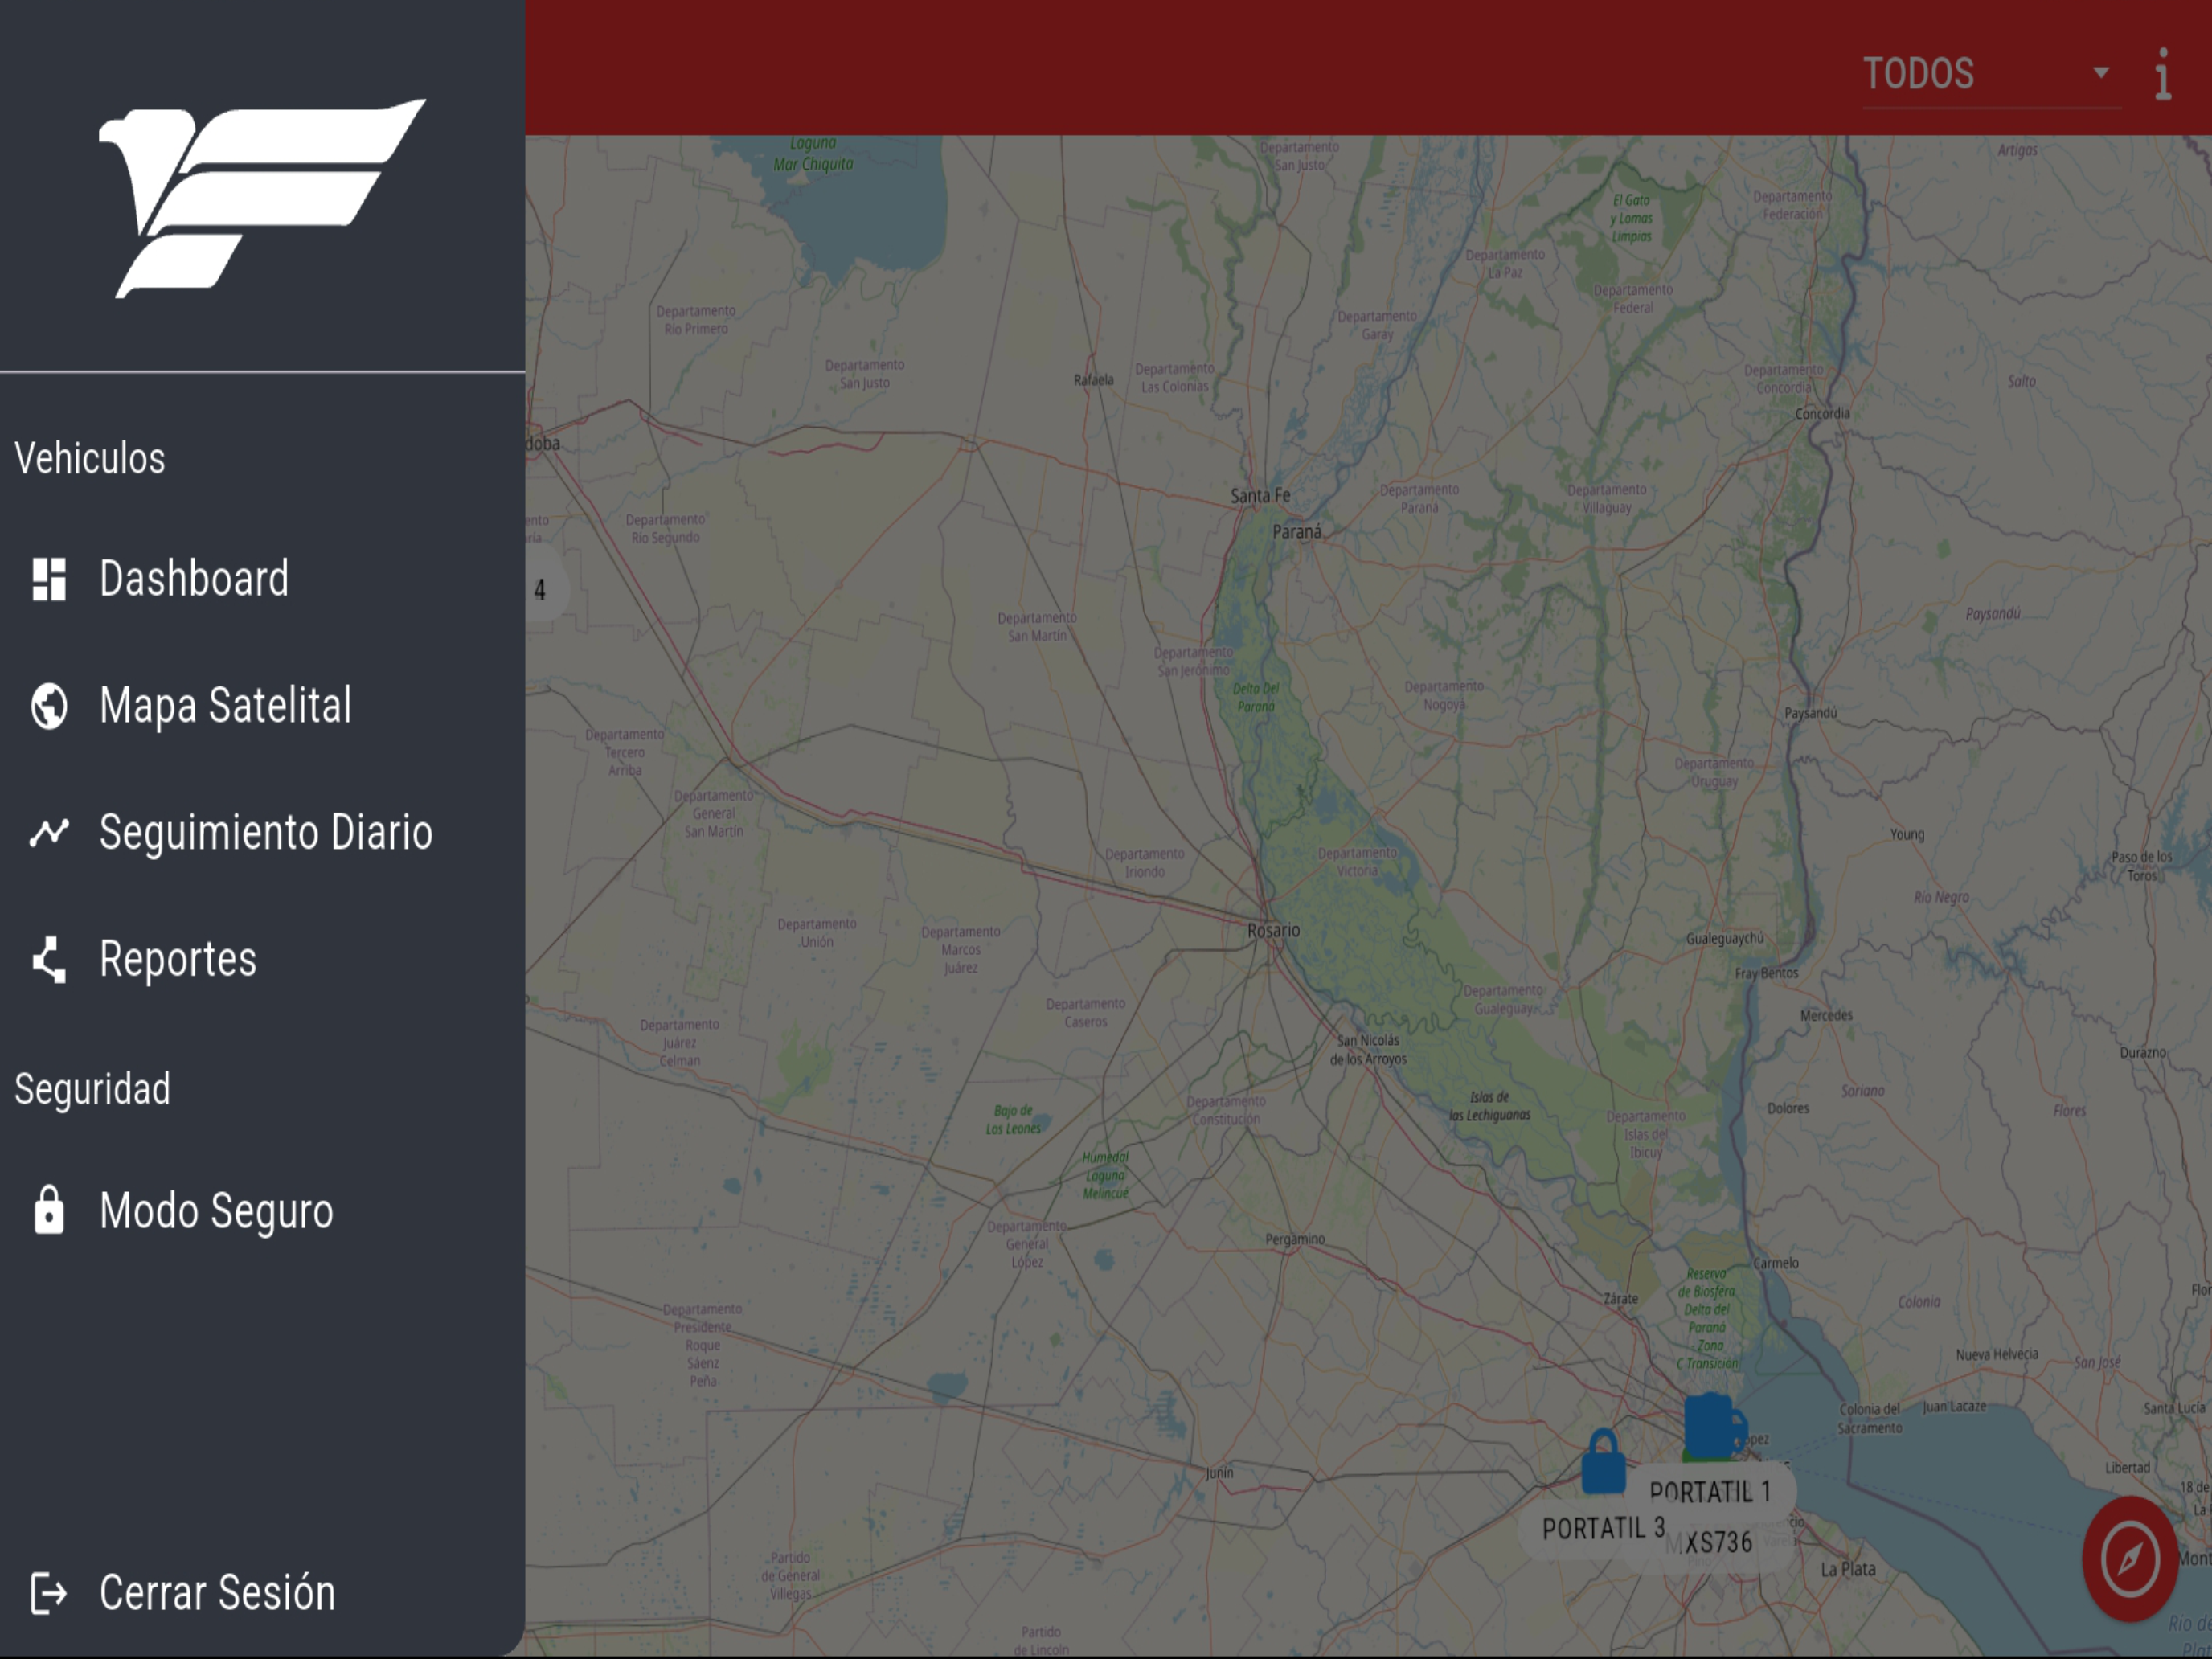Go to Seguimiento Diario

pos(262,832)
